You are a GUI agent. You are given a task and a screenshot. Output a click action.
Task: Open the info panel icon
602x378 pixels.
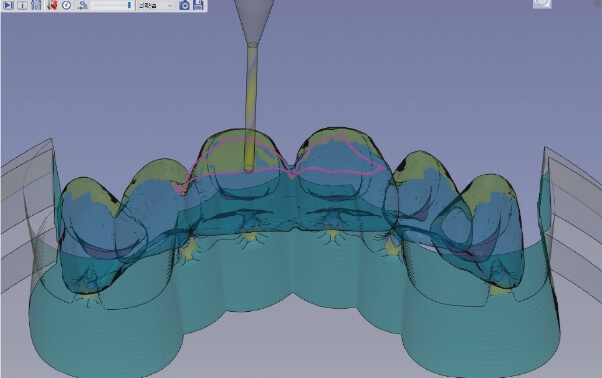pyautogui.click(x=22, y=5)
